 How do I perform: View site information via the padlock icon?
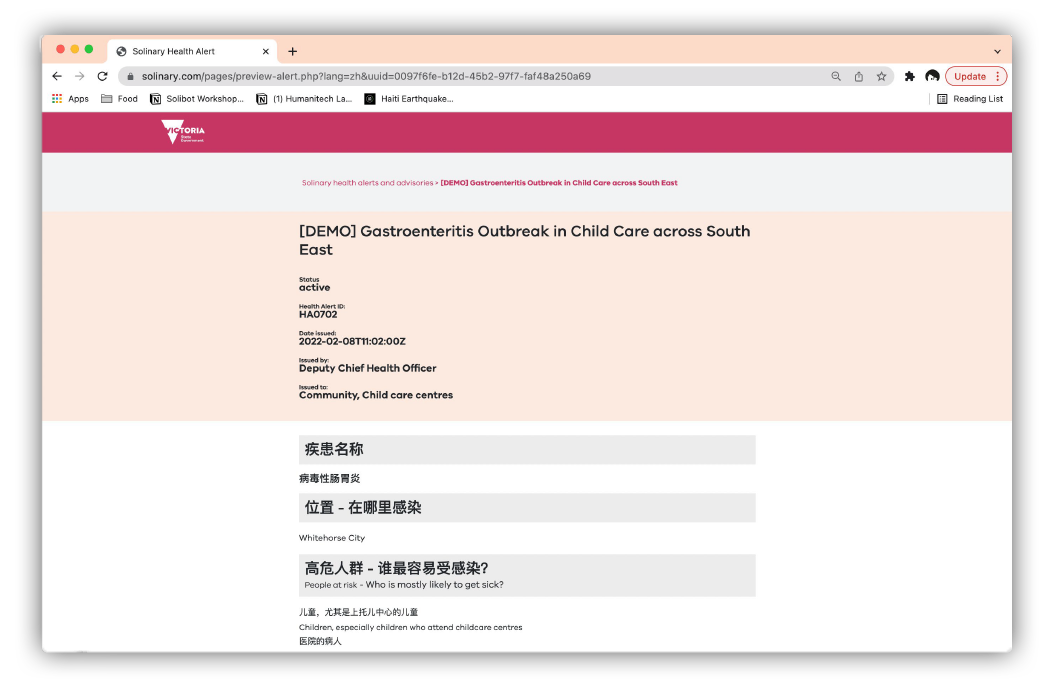130,75
